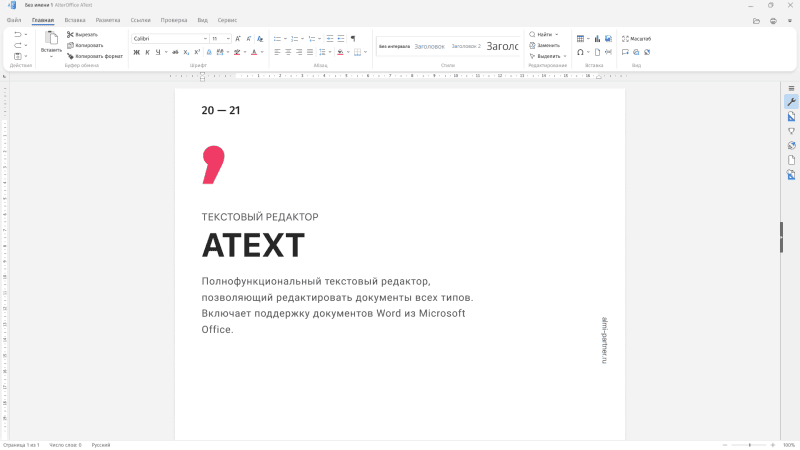
Task: Click the Redo arrow icon
Action: (17, 45)
